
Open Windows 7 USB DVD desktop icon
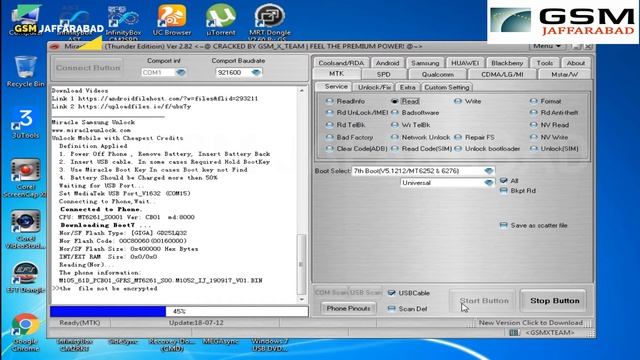tap(269, 345)
